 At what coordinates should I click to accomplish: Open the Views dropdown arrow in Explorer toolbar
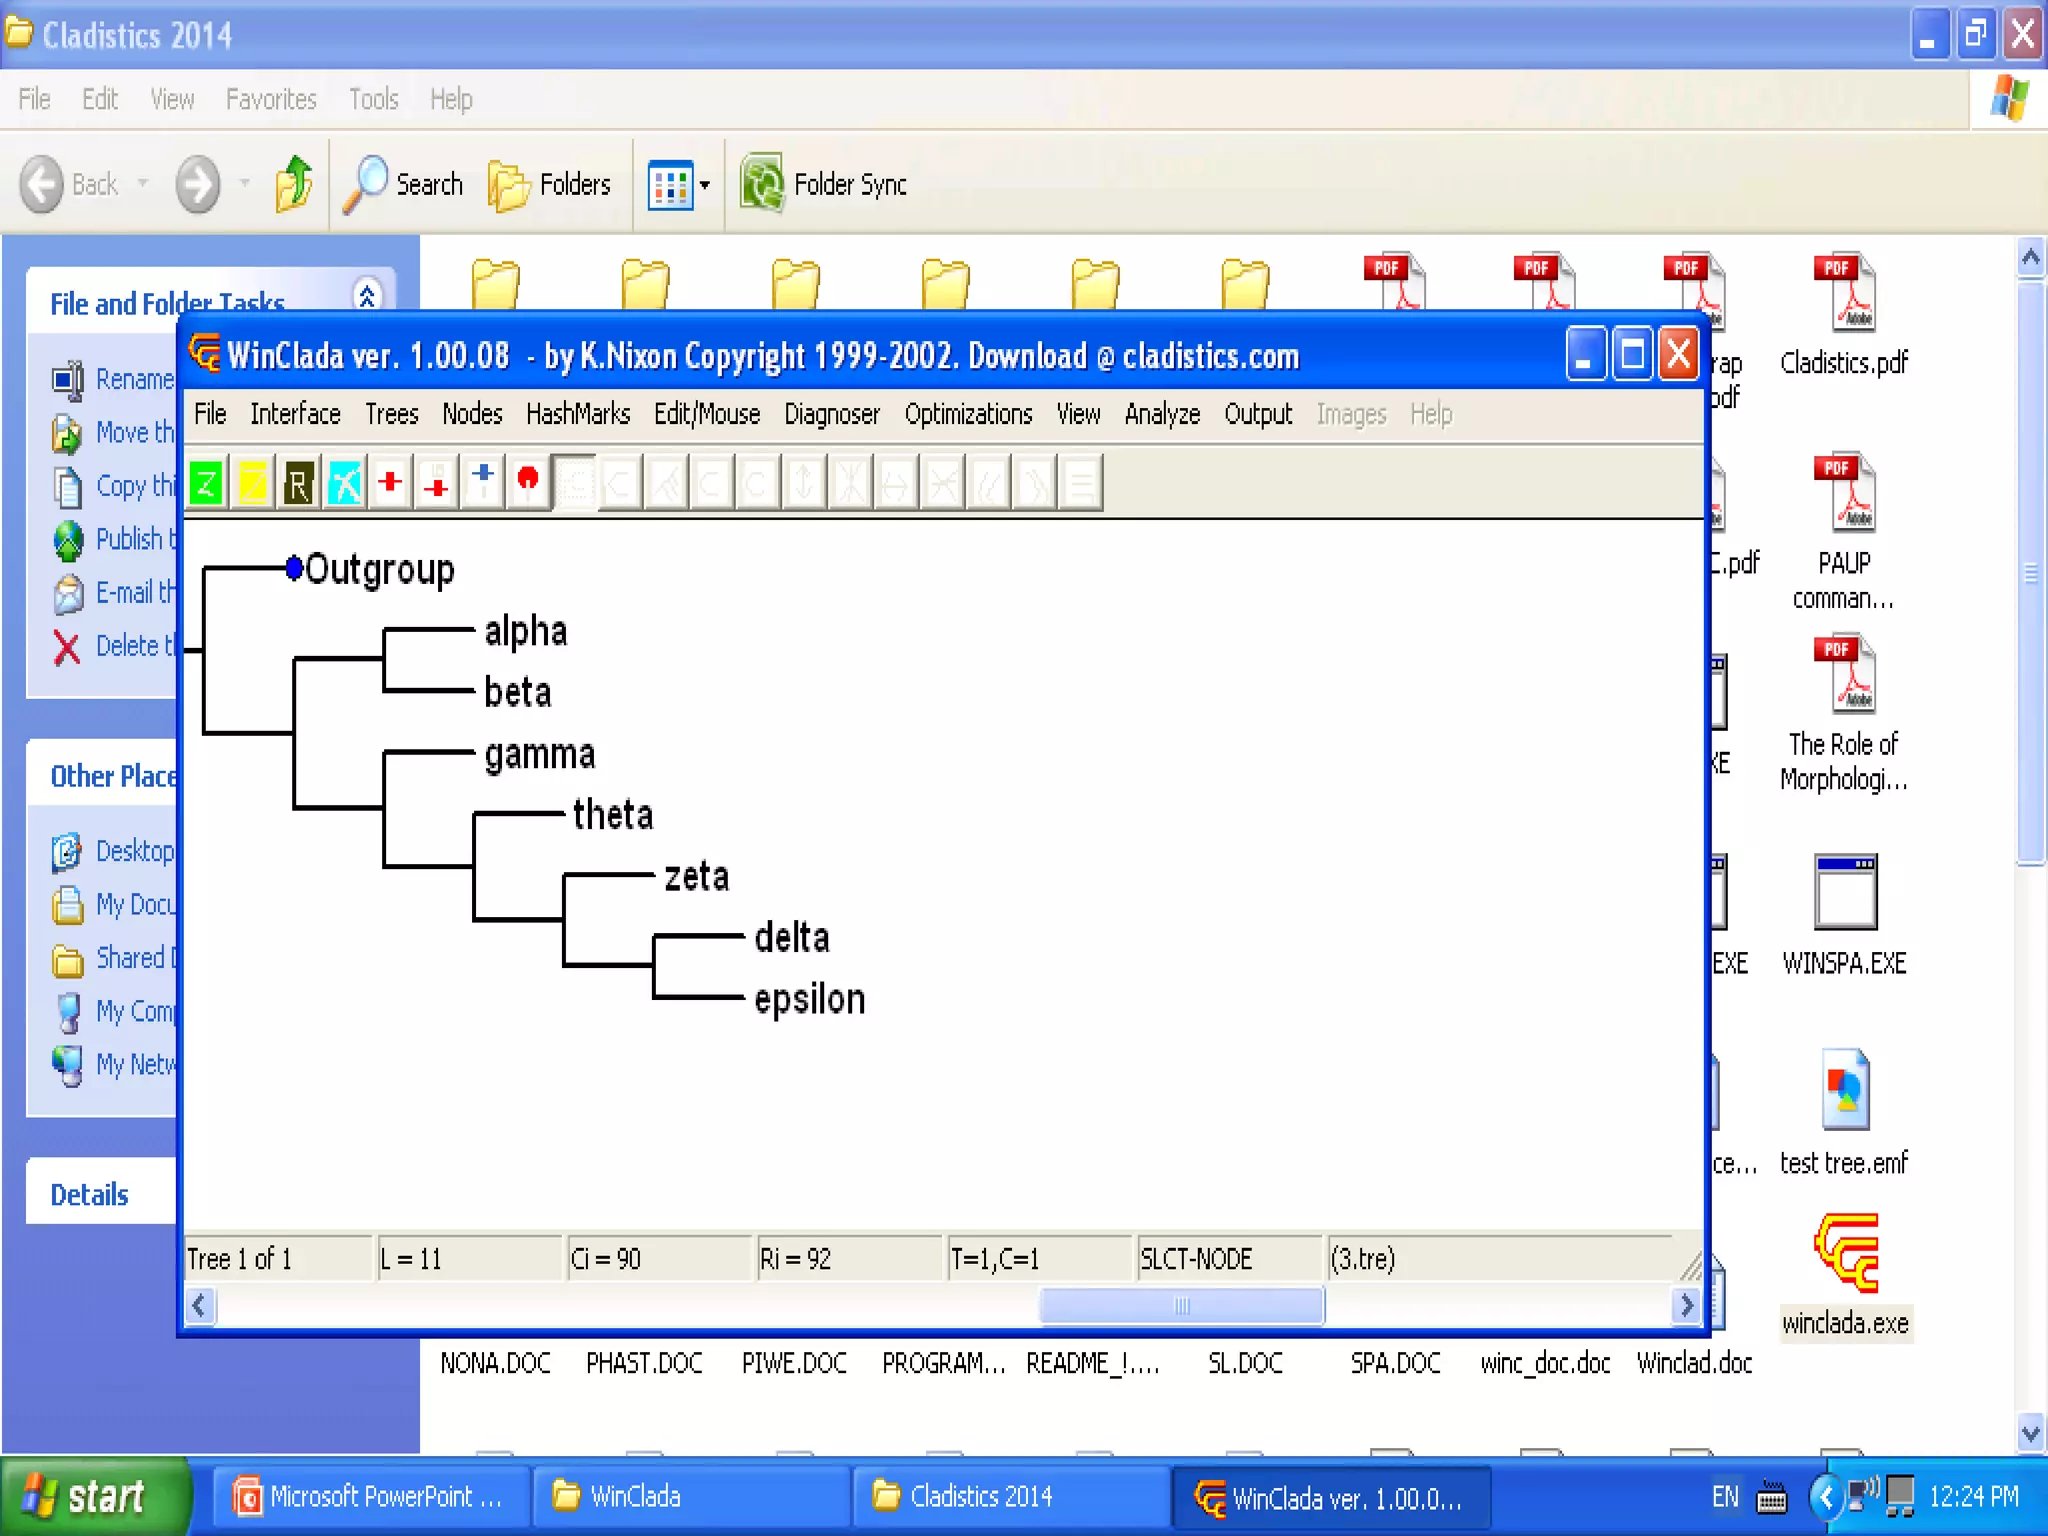point(705,185)
